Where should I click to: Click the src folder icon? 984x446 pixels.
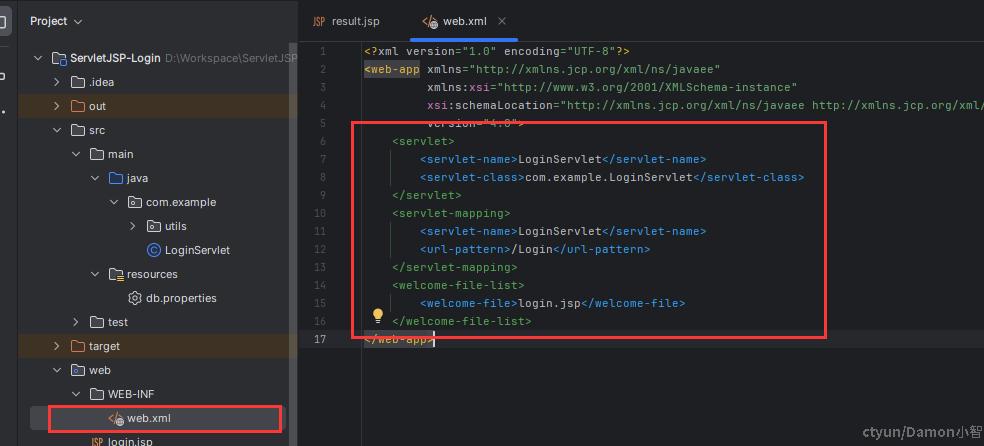78,130
